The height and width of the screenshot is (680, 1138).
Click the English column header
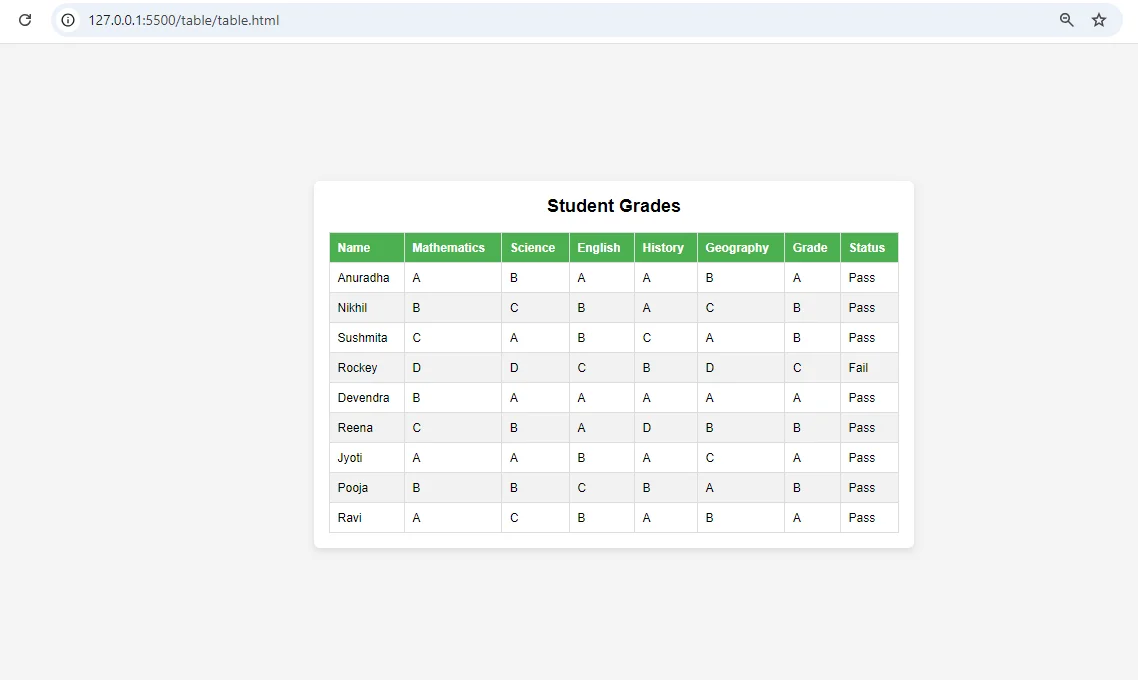599,247
